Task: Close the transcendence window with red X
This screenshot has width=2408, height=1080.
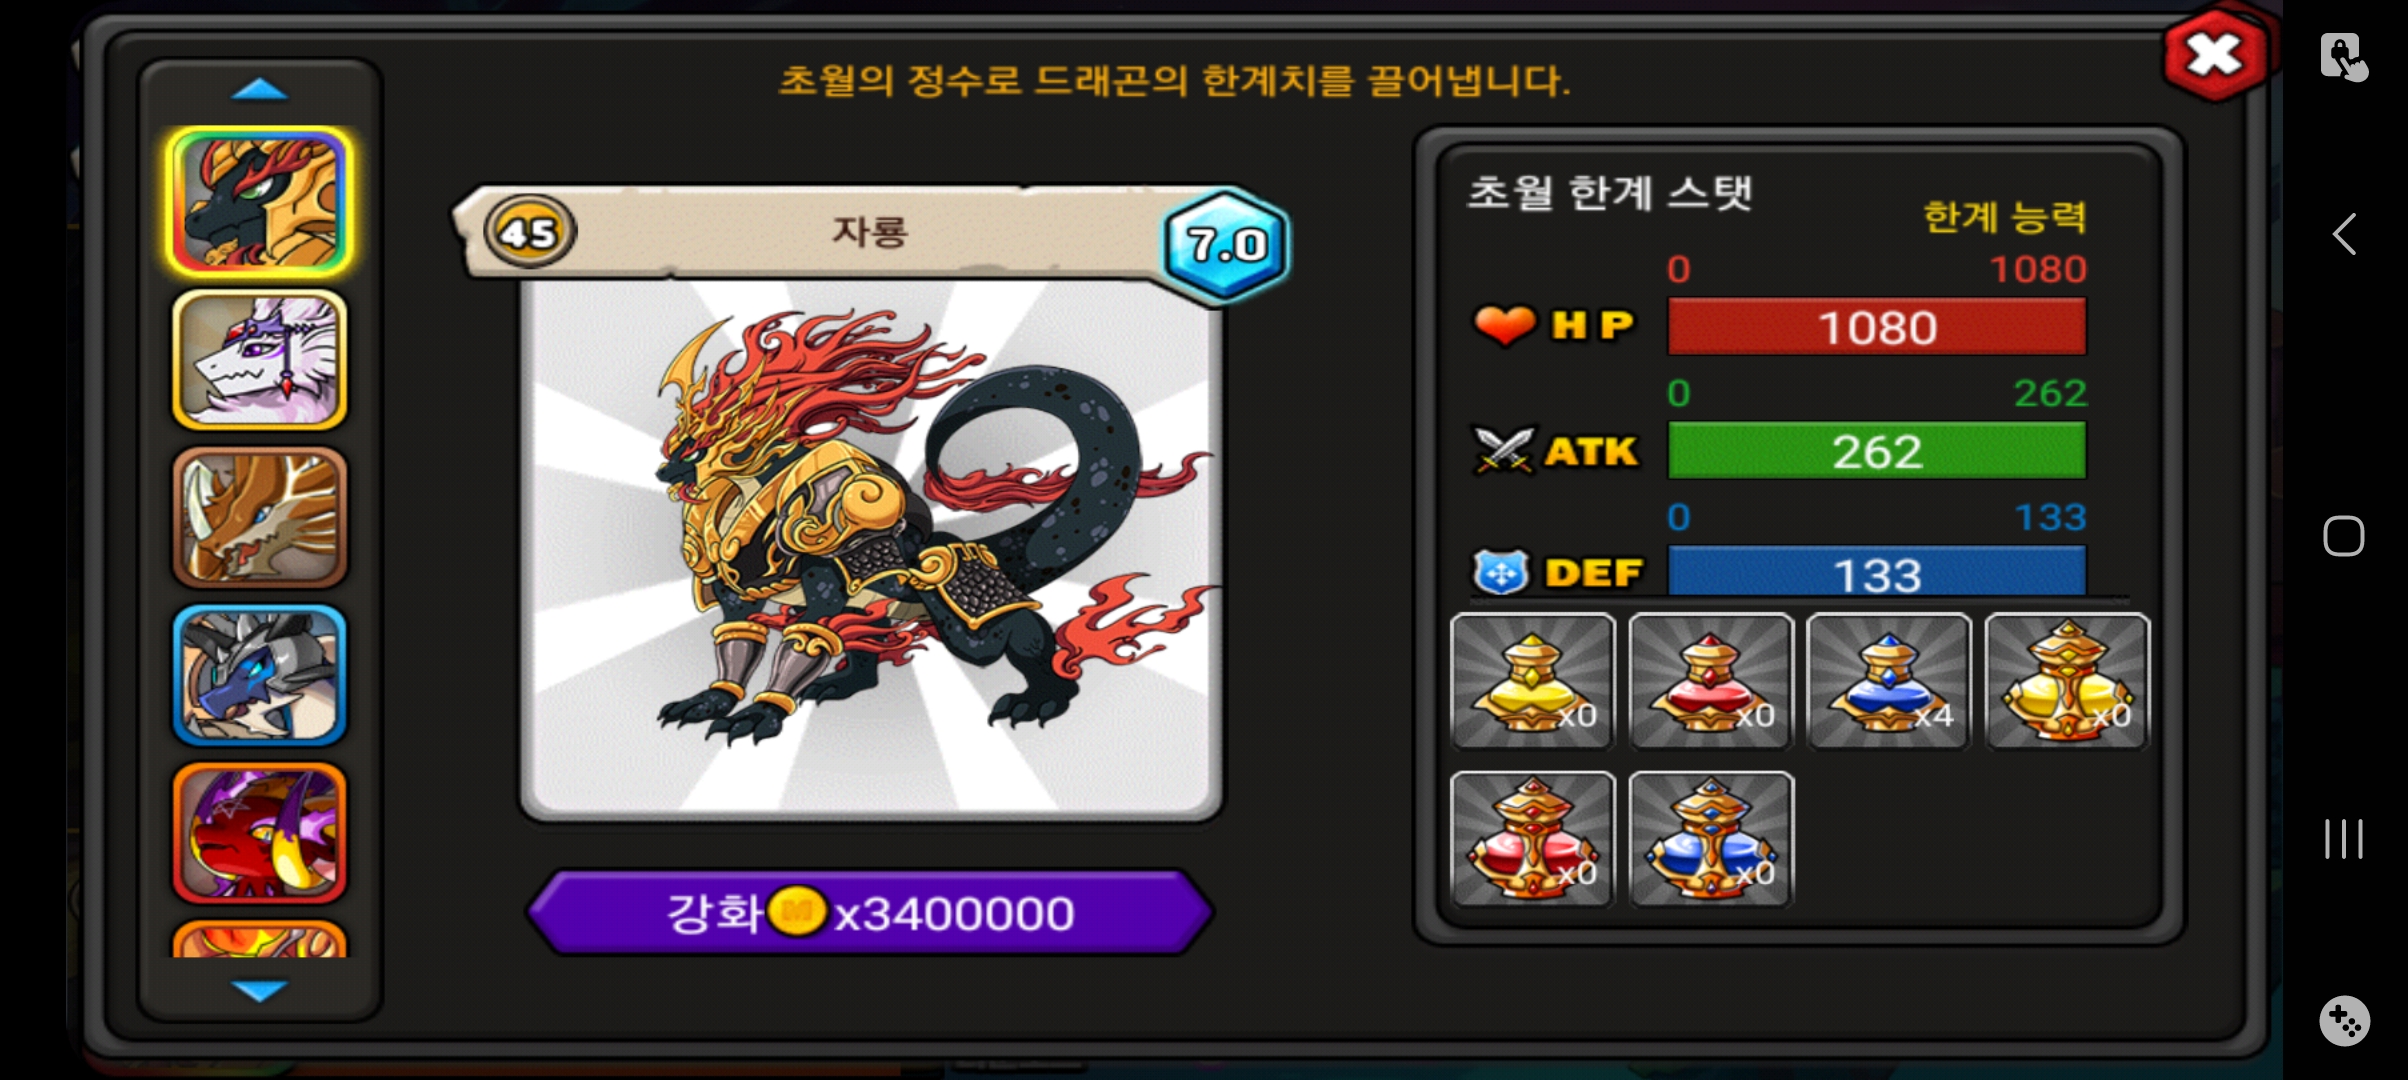Action: click(x=2215, y=54)
